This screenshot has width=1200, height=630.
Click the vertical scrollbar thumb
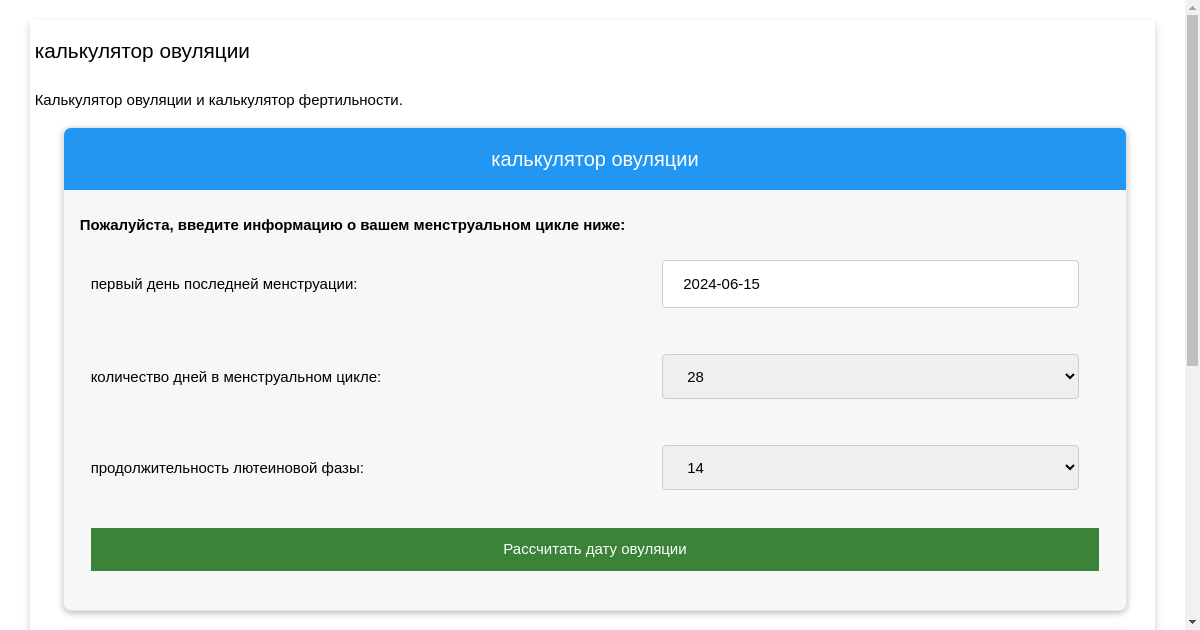coord(1192,190)
